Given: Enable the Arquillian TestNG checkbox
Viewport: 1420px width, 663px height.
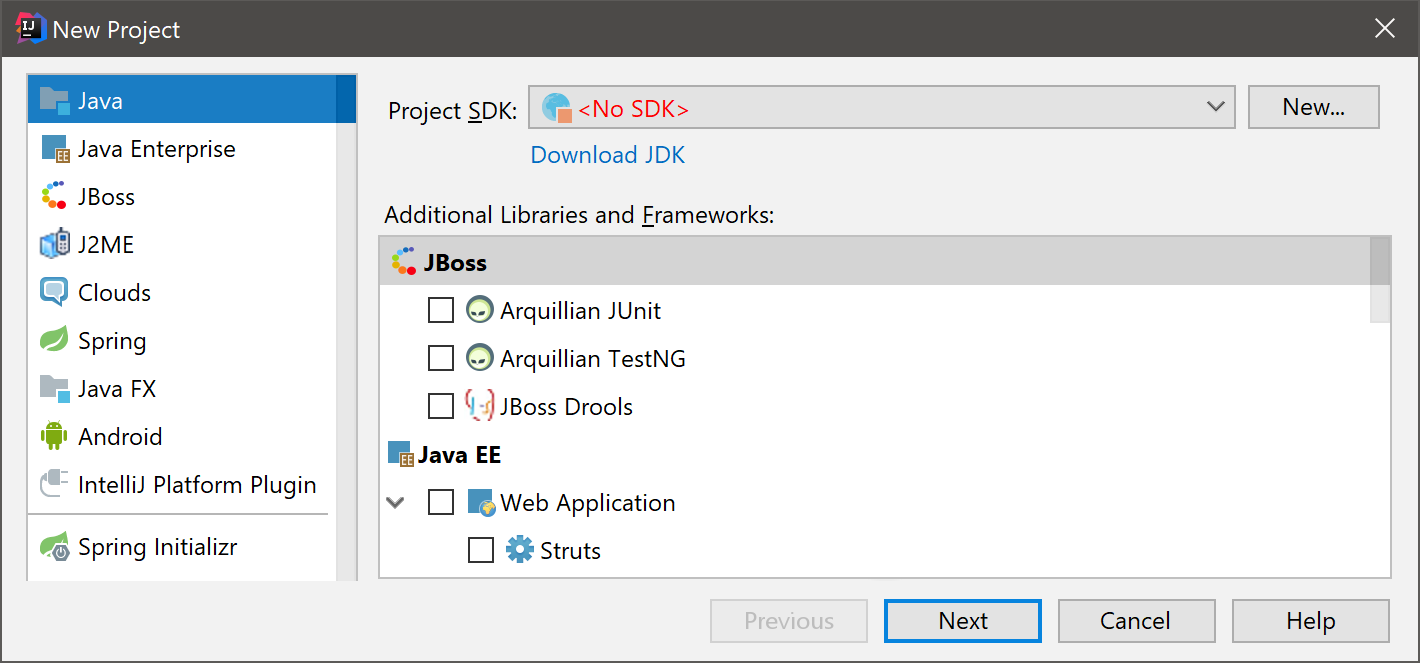Looking at the screenshot, I should click(x=441, y=359).
